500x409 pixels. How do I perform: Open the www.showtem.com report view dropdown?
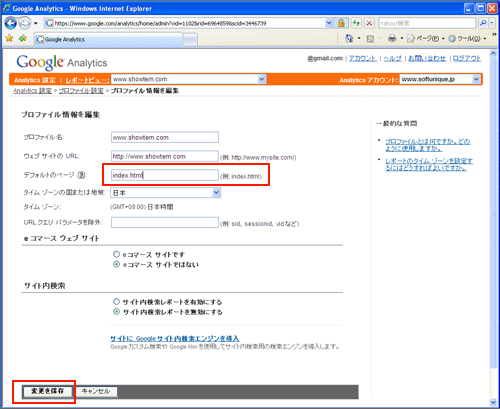pyautogui.click(x=188, y=79)
